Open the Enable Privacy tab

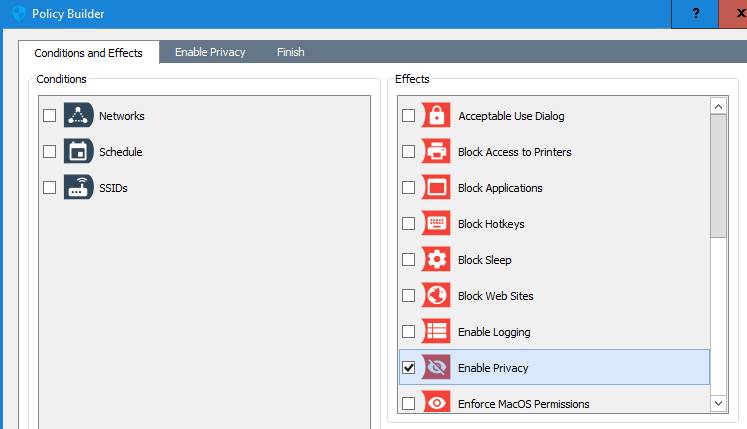[x=210, y=52]
